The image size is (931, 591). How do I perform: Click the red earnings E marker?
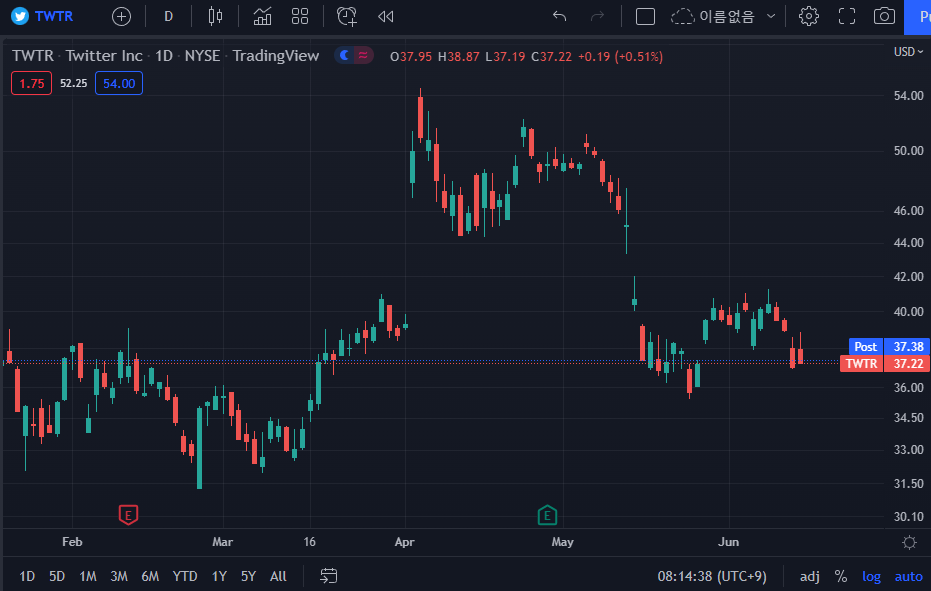128,514
